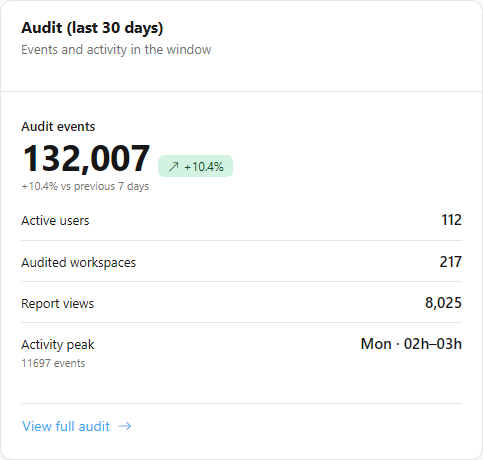This screenshot has height=460, width=483.
Task: Click the Activity peak label
Action: pyautogui.click(x=58, y=345)
